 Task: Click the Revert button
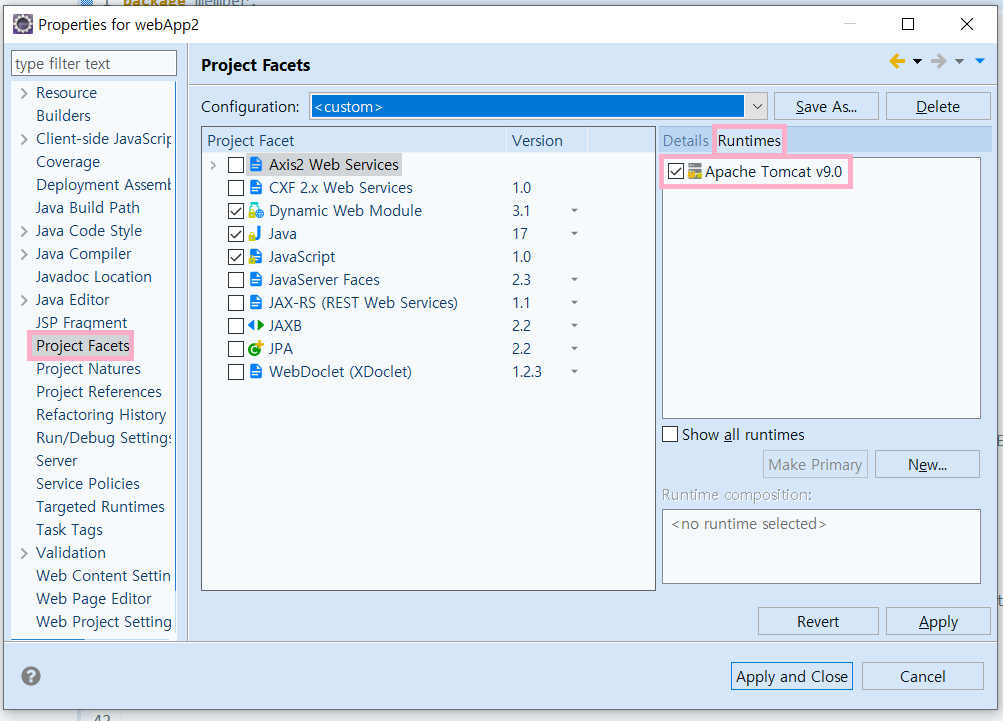point(817,621)
